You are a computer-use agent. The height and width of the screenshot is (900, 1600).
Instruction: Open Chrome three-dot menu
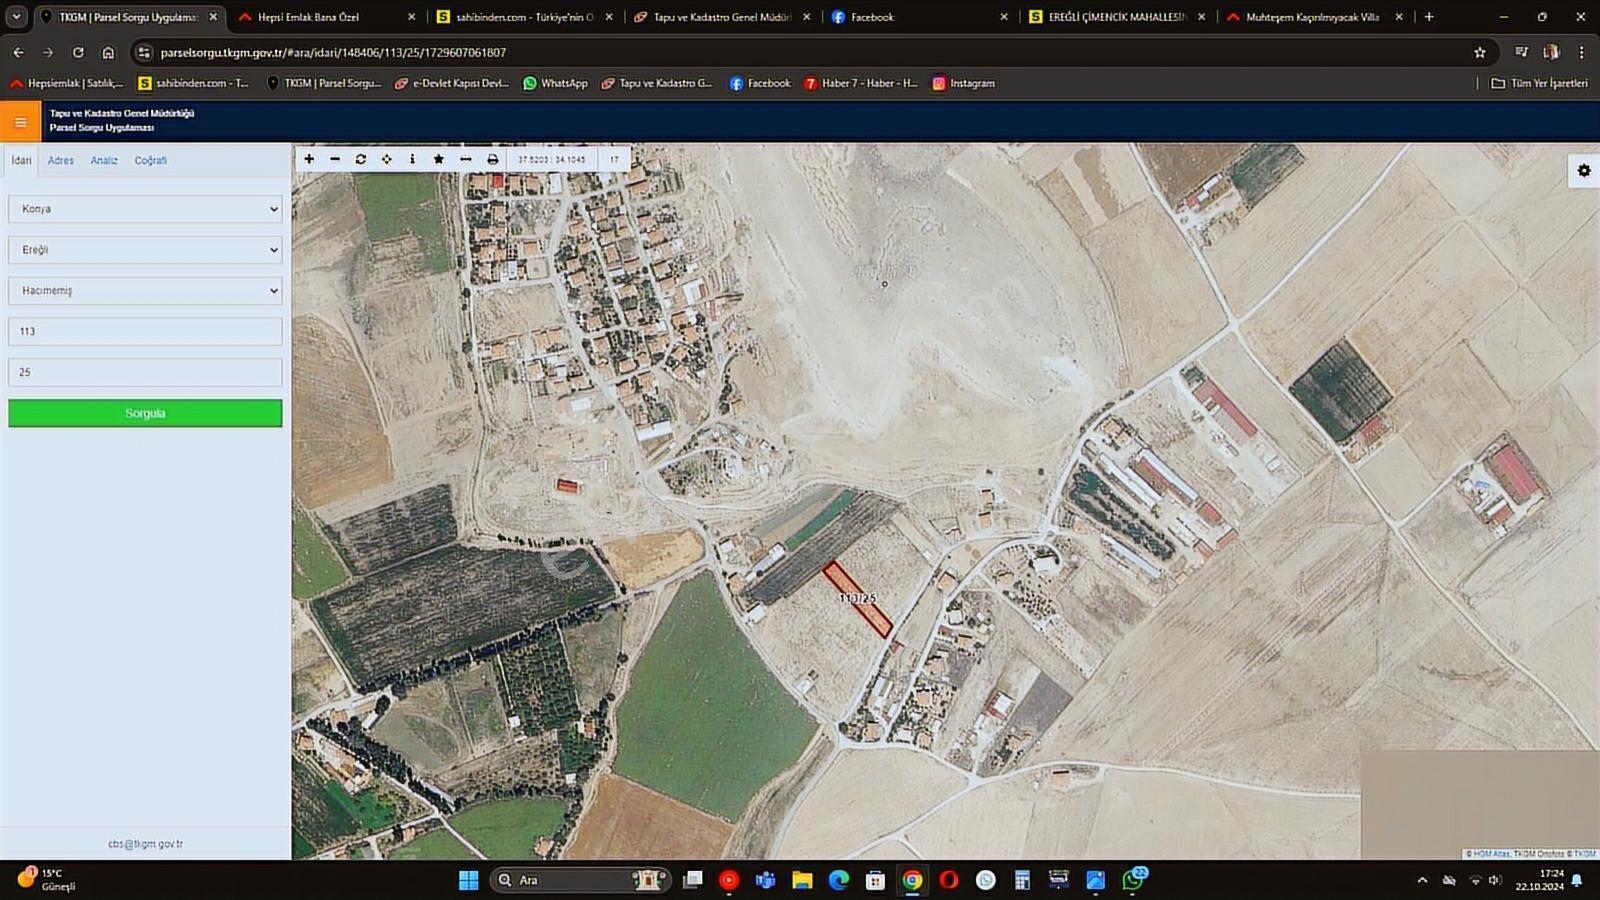pos(1581,52)
